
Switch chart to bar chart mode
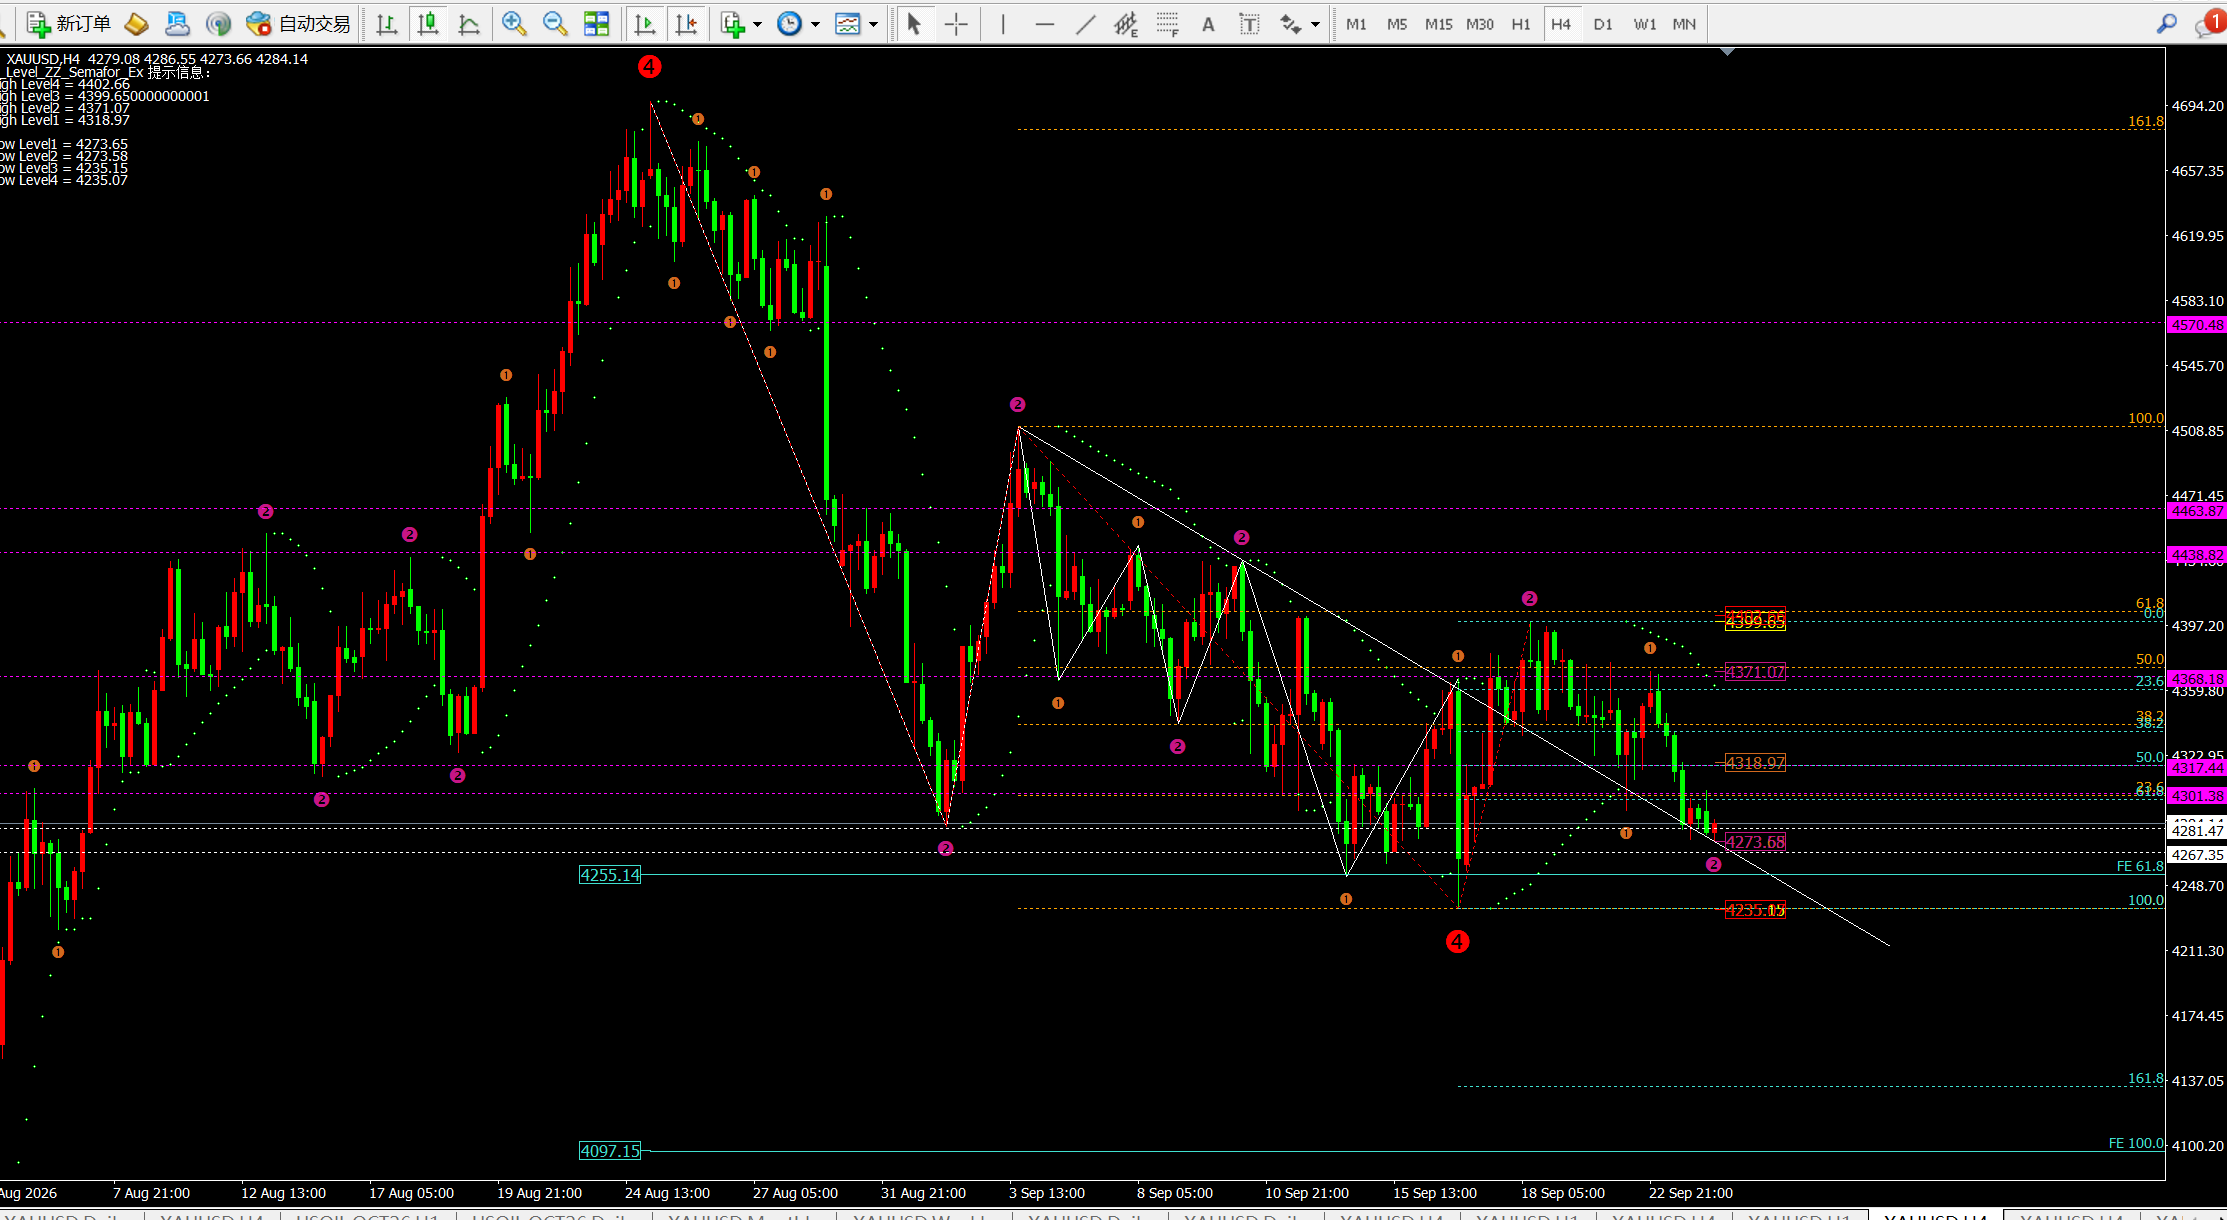coord(387,23)
